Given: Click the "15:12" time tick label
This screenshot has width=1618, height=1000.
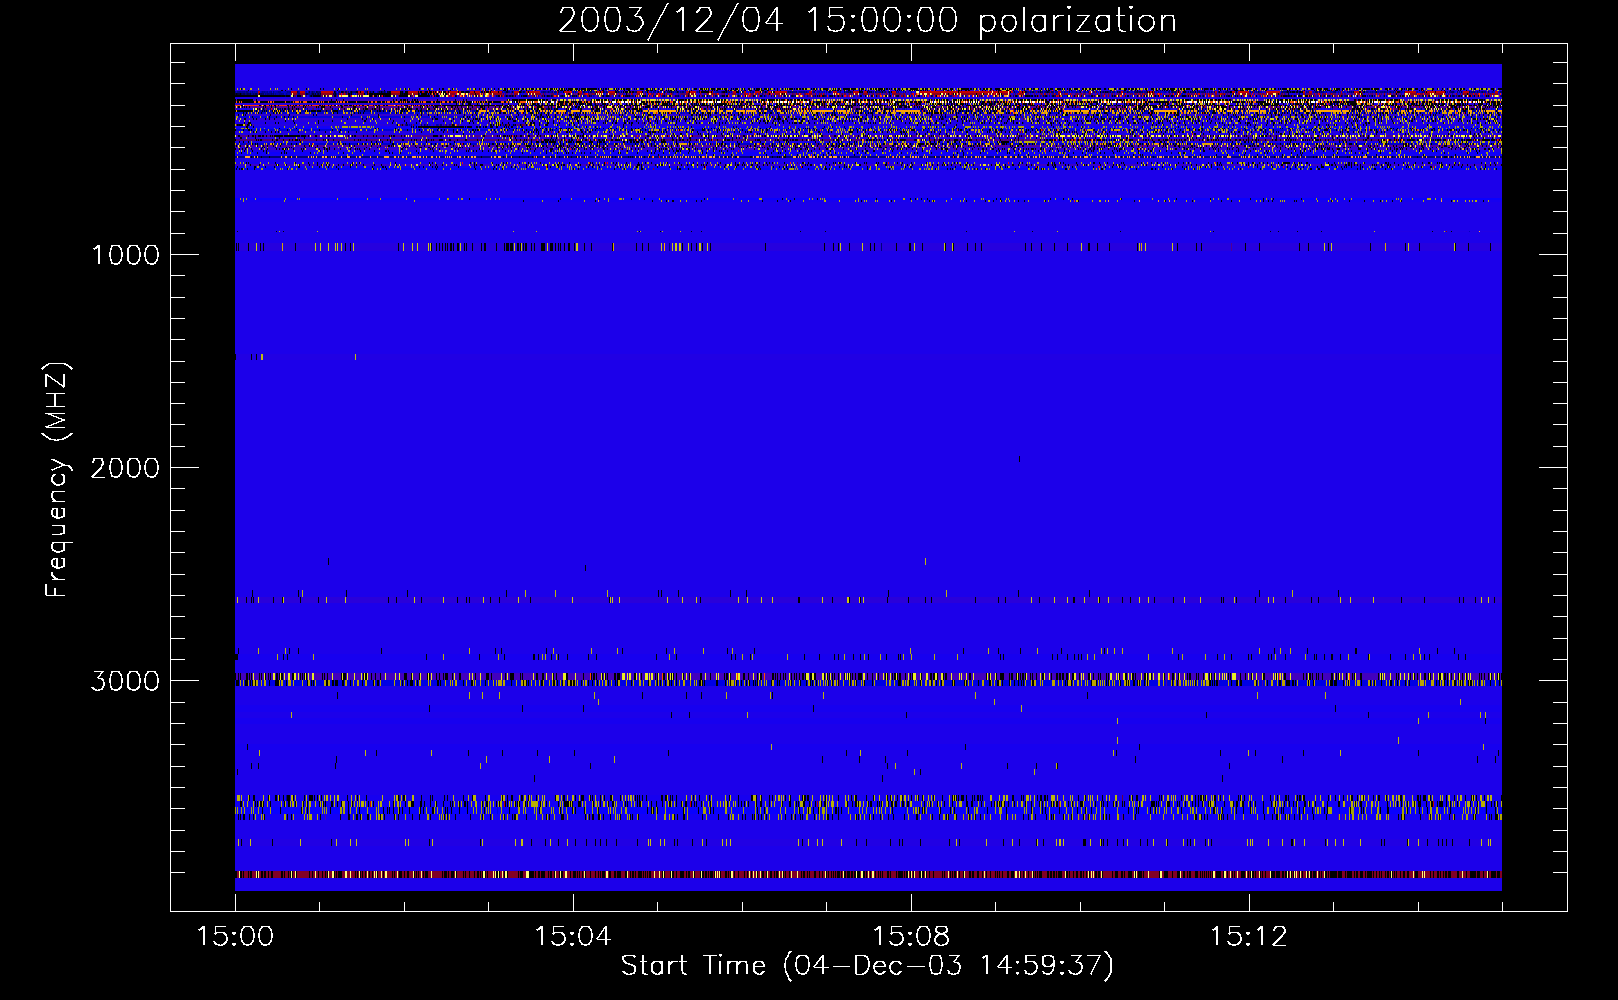Looking at the screenshot, I should pos(1248,937).
